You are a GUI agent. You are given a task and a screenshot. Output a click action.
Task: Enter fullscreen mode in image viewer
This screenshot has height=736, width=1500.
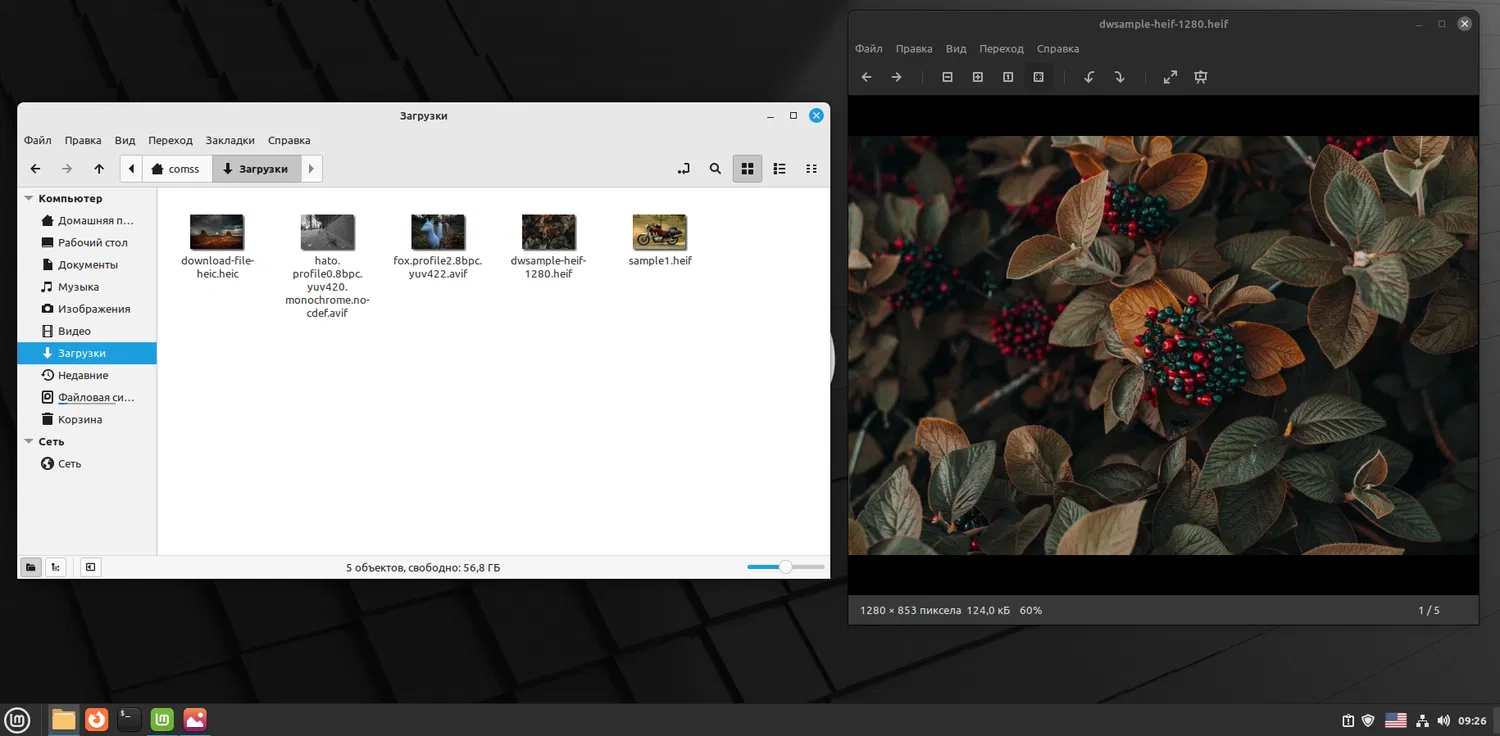pos(1170,77)
